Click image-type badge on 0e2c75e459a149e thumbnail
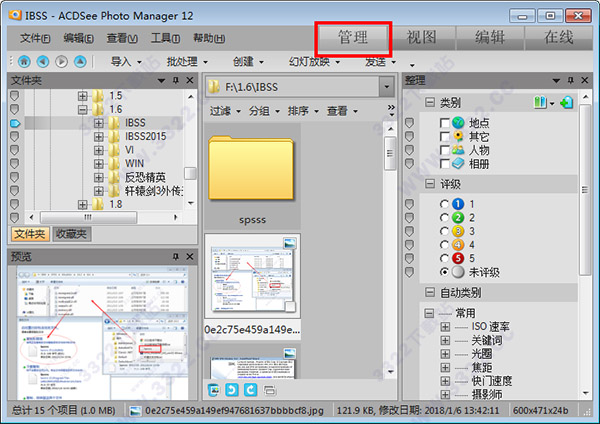 [290, 243]
